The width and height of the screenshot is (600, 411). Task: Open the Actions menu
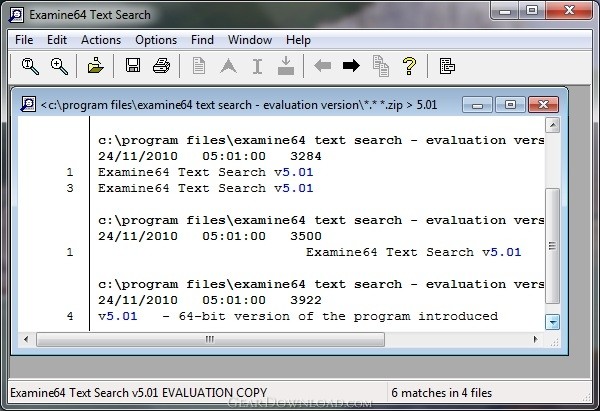(101, 40)
